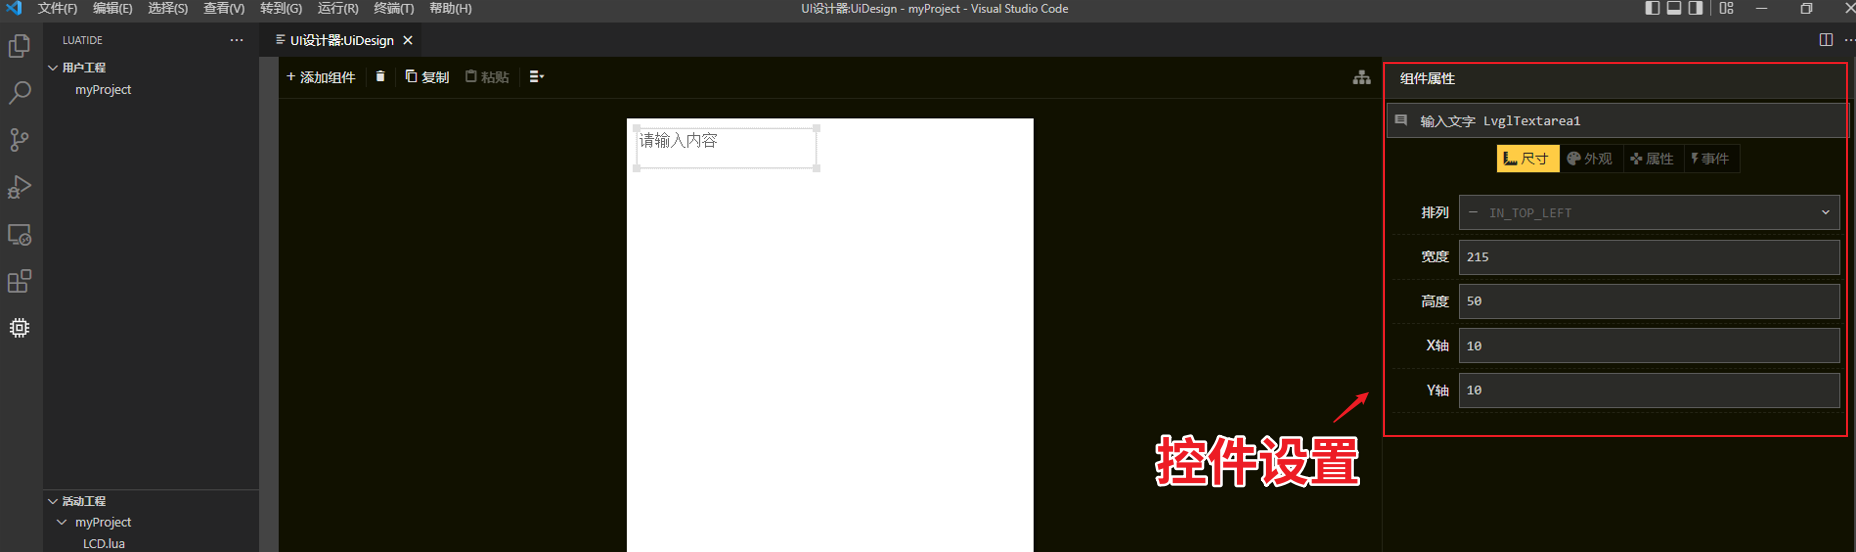Click the X轴 field showing 10

(1649, 346)
